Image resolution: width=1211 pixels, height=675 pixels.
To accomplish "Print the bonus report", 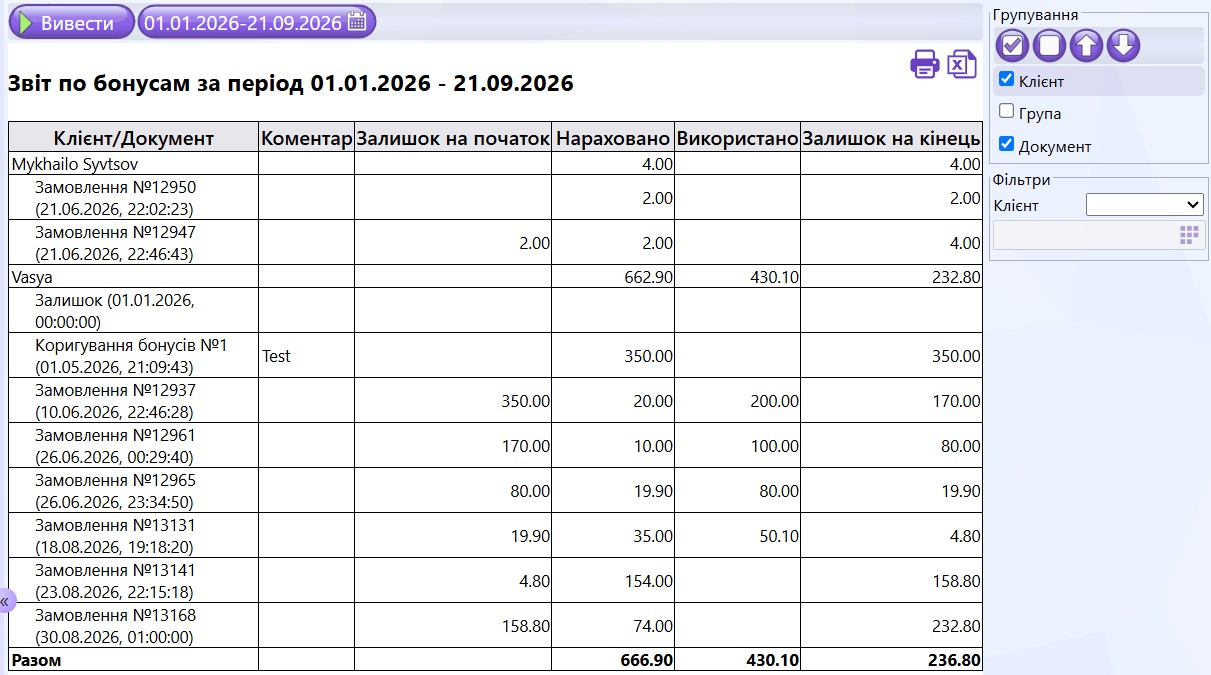I will pyautogui.click(x=924, y=64).
